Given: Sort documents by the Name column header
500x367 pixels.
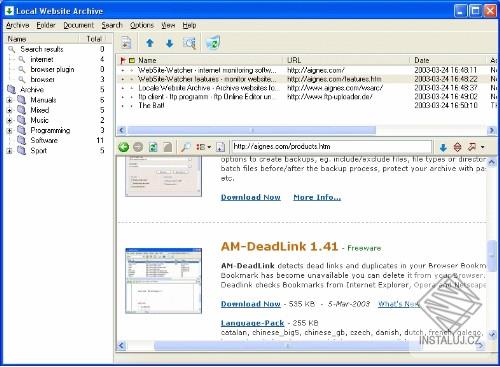Looking at the screenshot, I should click(x=210, y=60).
